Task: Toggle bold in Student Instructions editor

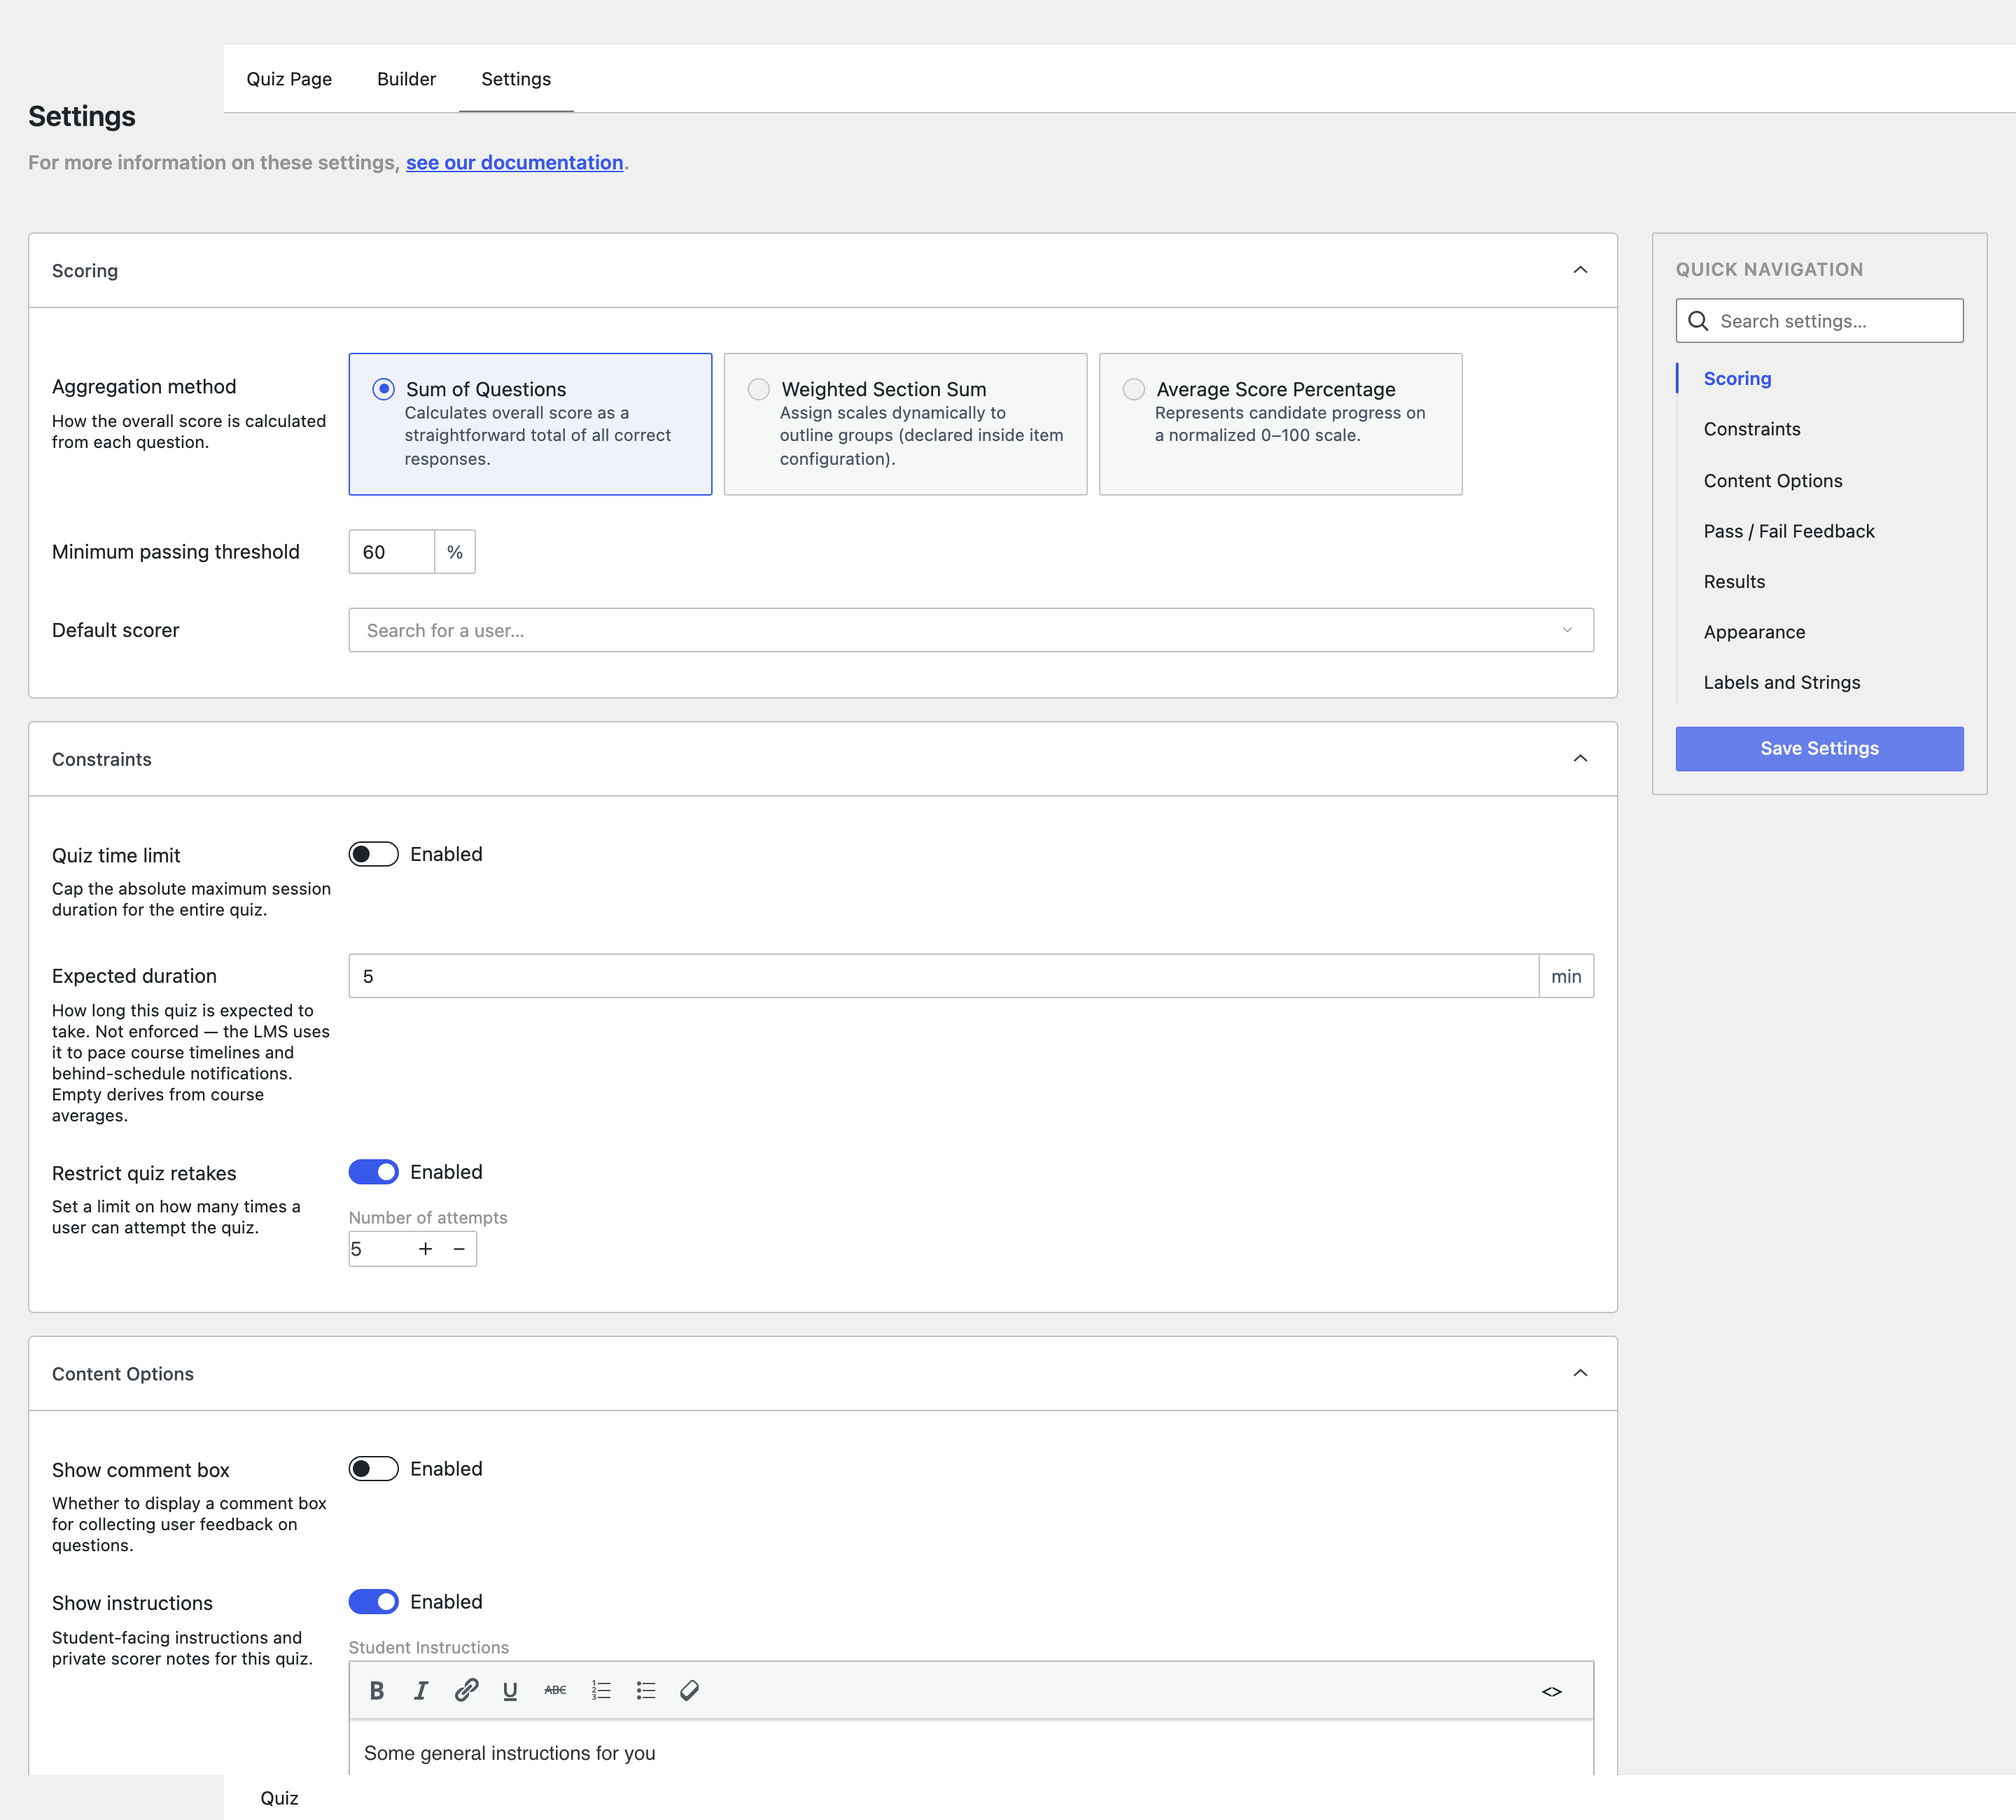Action: (x=377, y=1691)
